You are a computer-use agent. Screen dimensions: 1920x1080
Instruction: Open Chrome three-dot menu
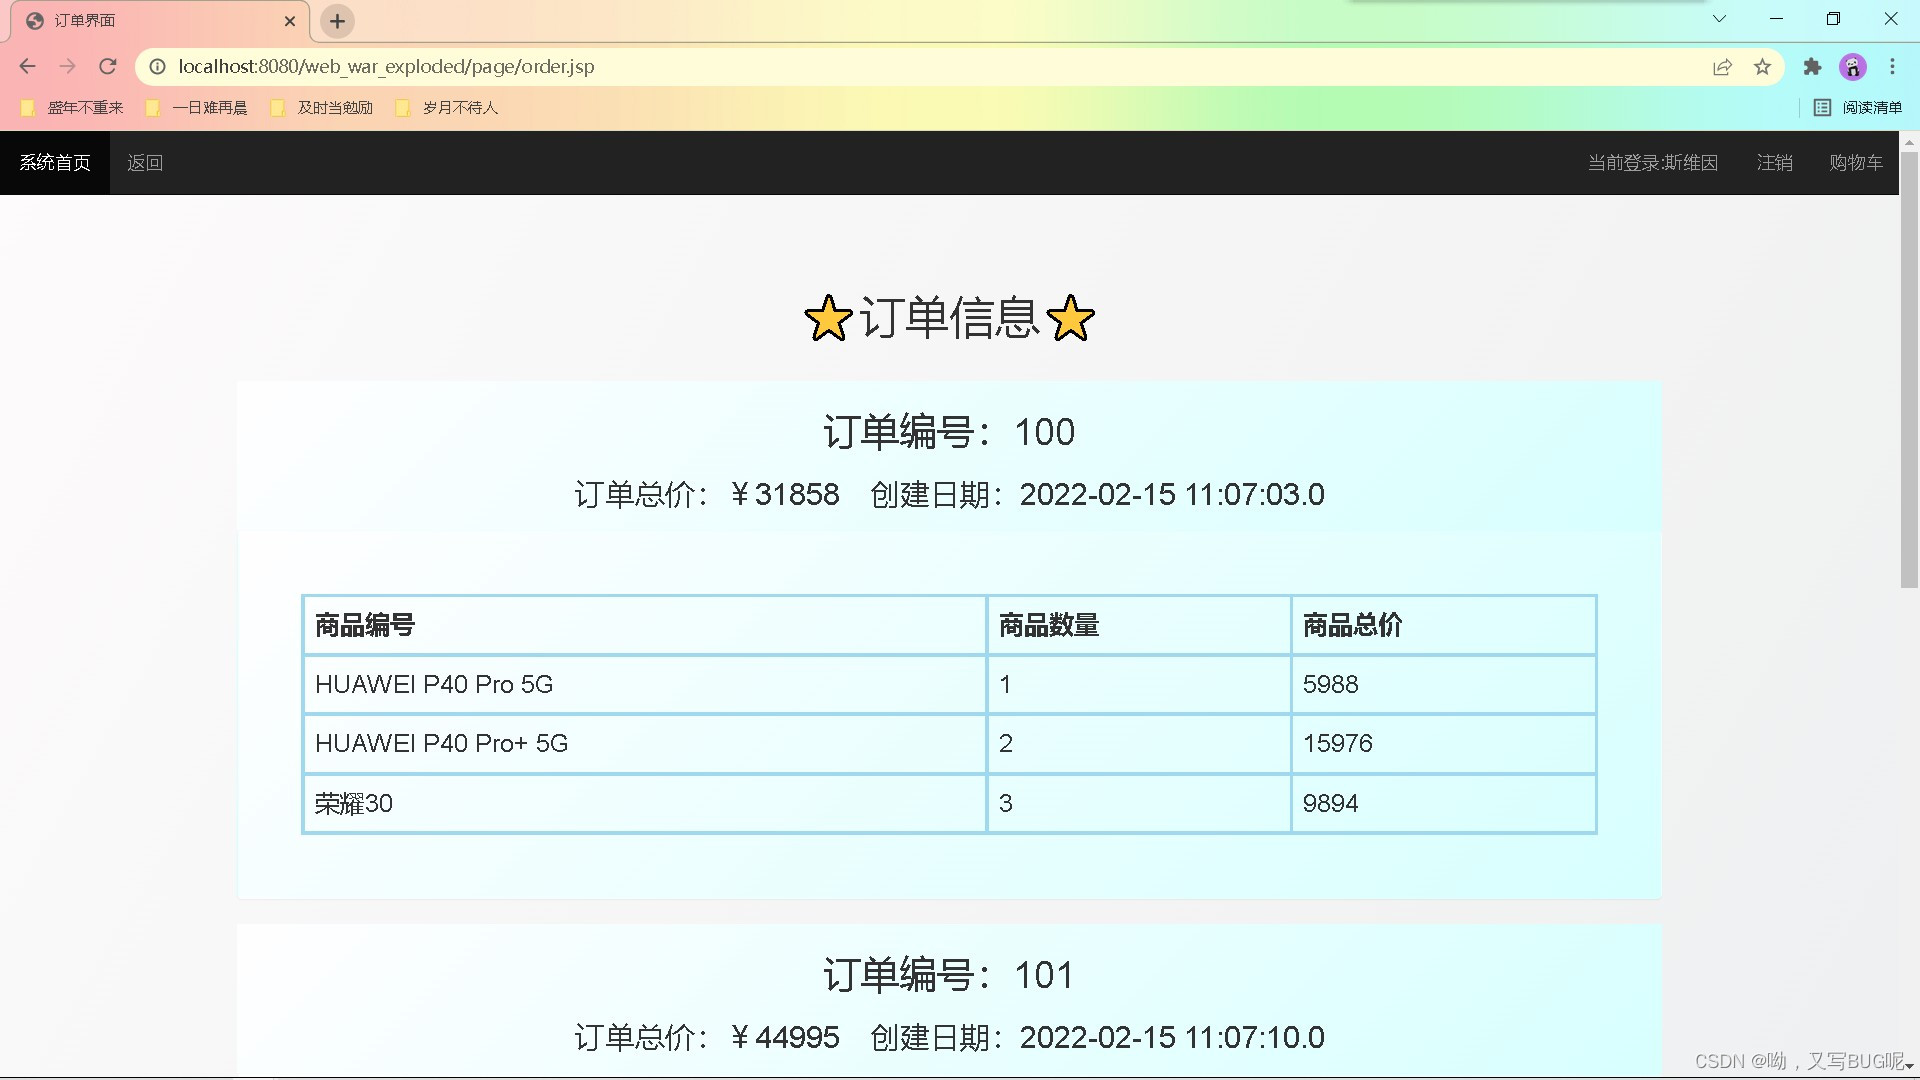(1892, 67)
